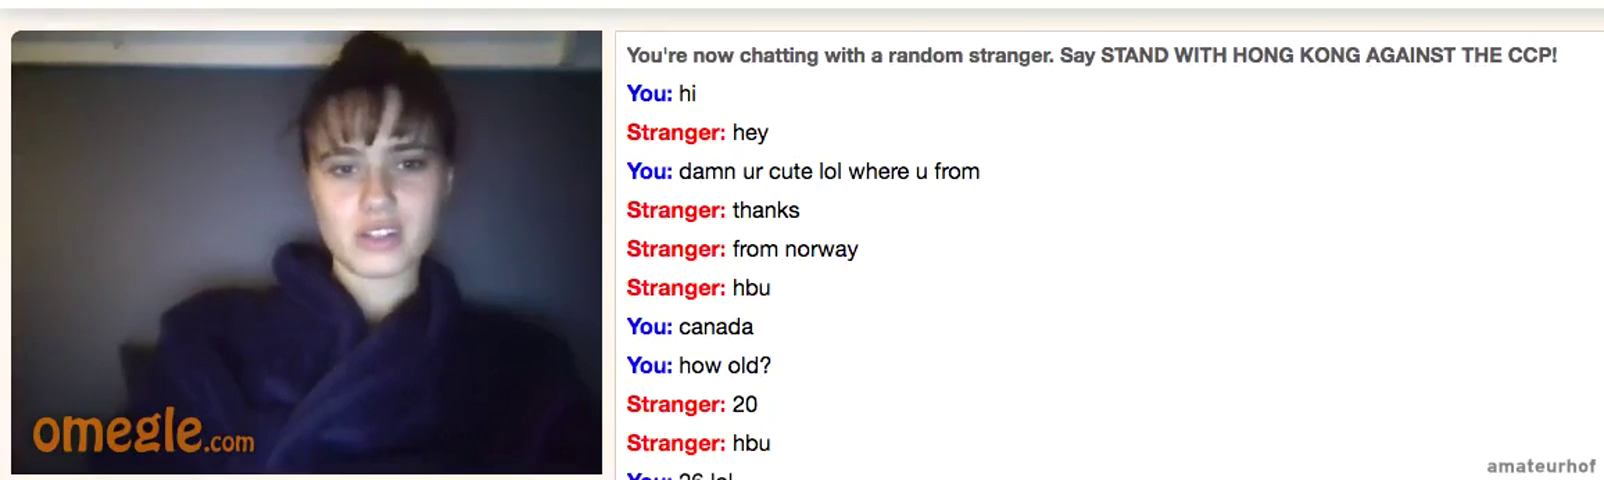Click the 'Stranger: hey' message
Image resolution: width=1604 pixels, height=480 pixels.
point(697,133)
